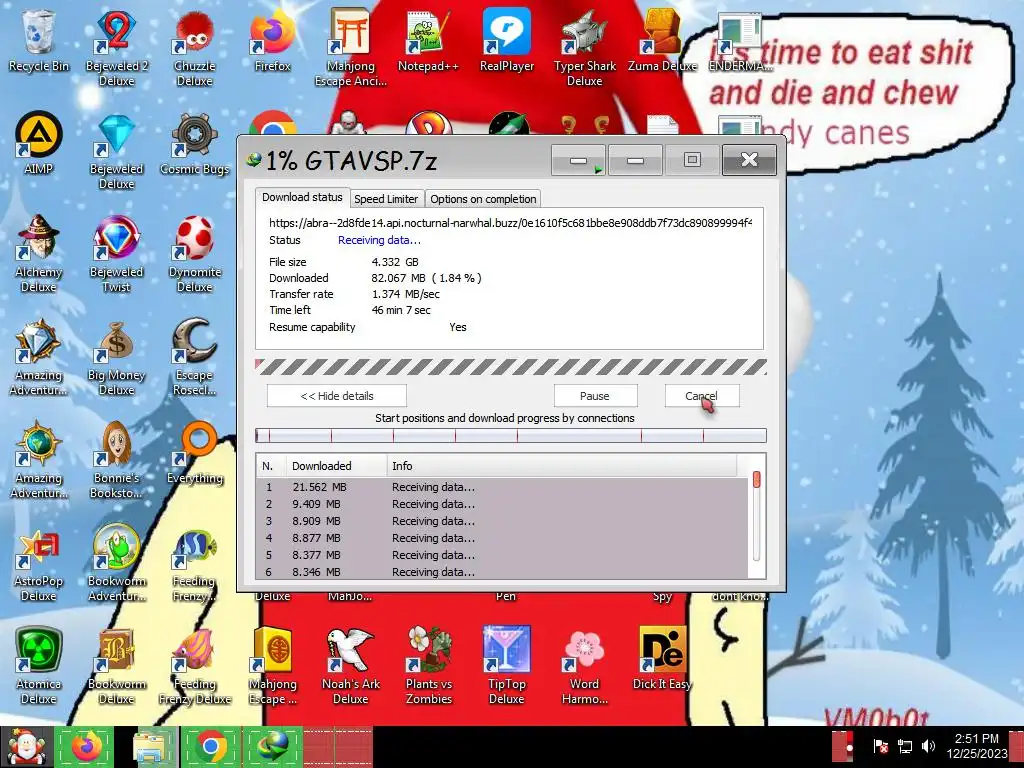Launch AIMP music player shortcut
This screenshot has width=1024, height=768.
(39, 144)
